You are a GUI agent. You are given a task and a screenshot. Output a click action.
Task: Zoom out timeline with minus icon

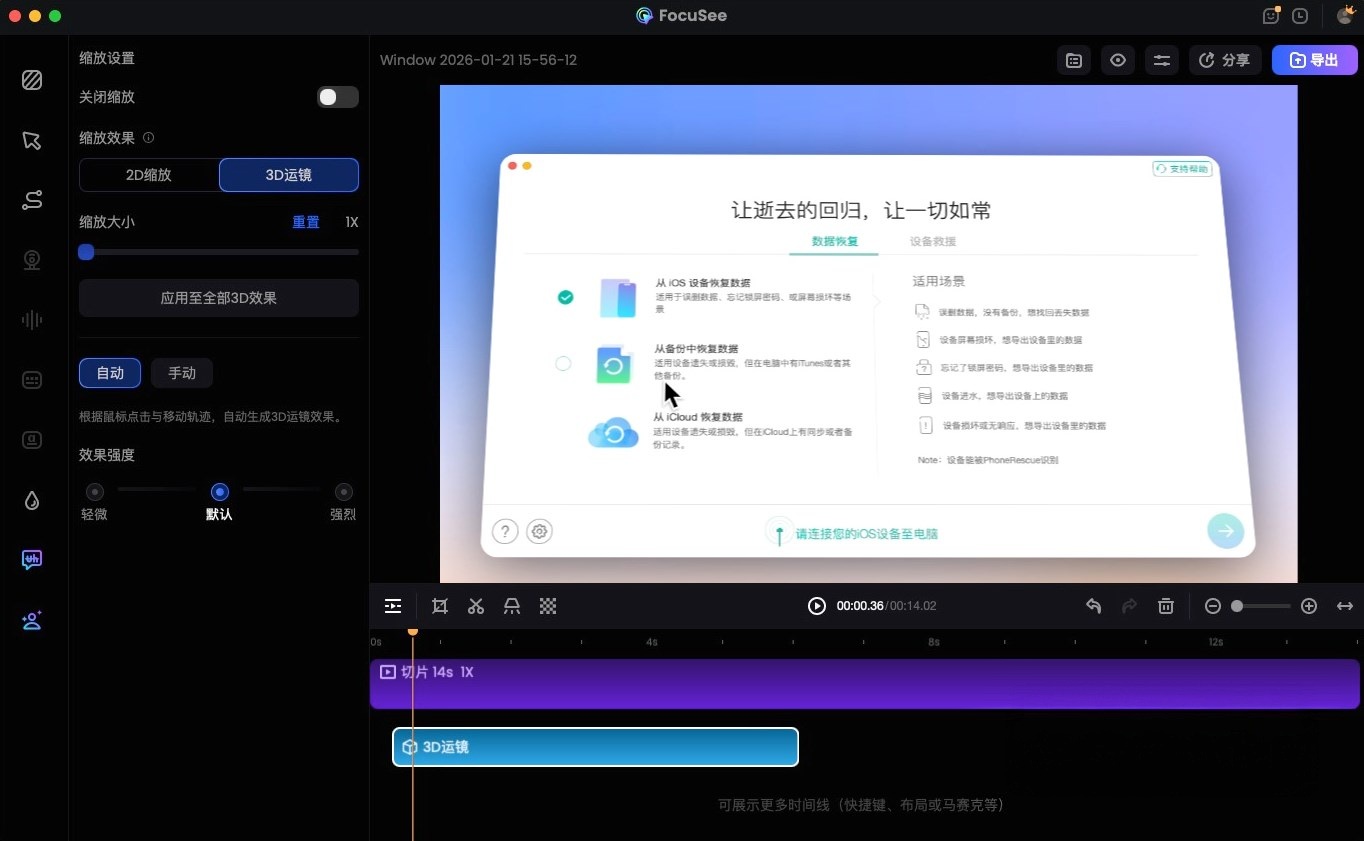[1213, 606]
